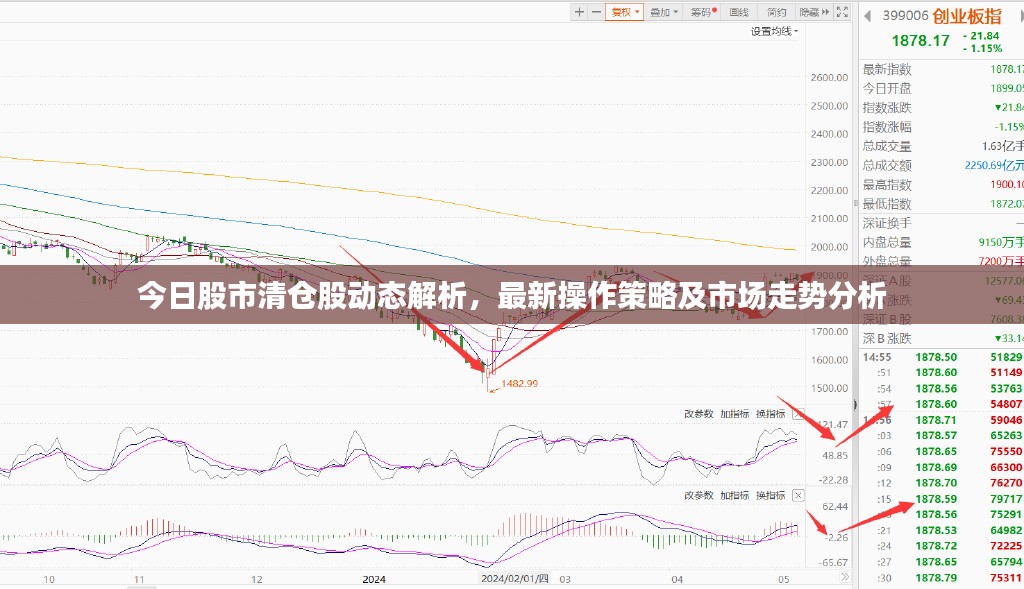Click month 12 on the time axis
This screenshot has width=1024, height=589.
point(257,579)
